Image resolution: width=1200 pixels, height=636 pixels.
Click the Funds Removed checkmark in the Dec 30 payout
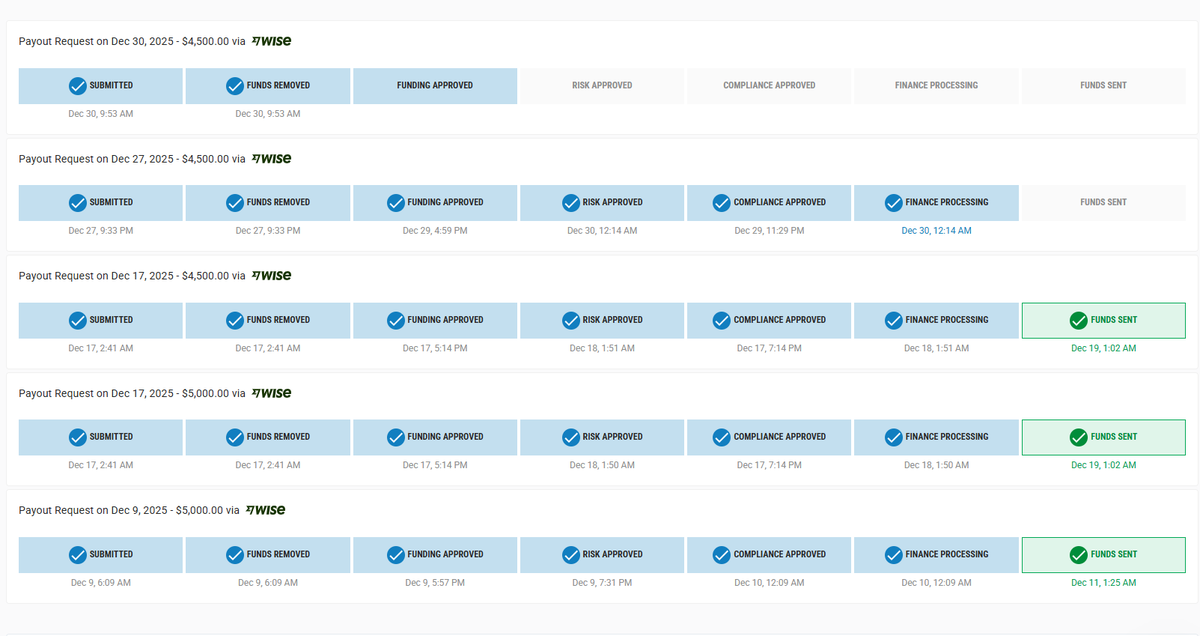click(235, 86)
